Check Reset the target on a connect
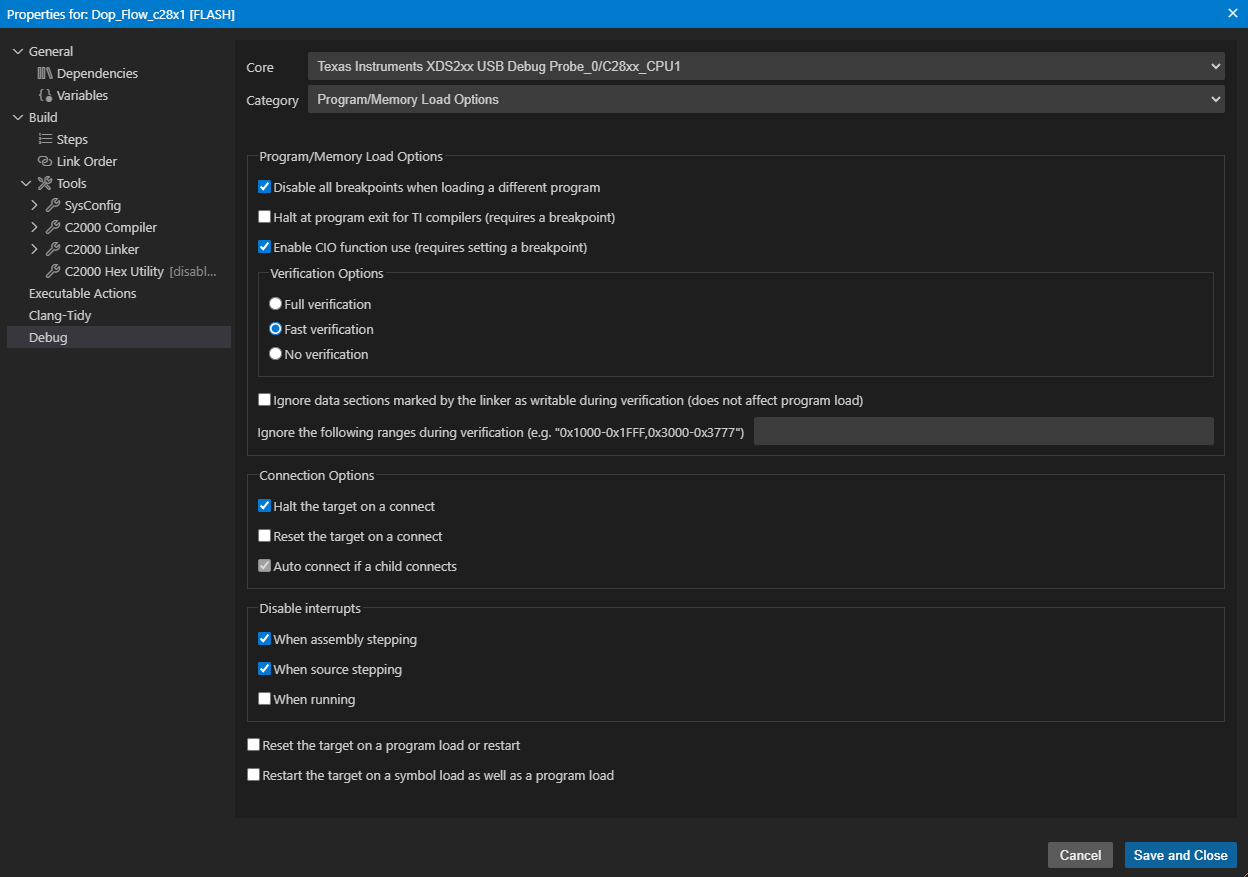This screenshot has width=1248, height=877. pyautogui.click(x=265, y=536)
